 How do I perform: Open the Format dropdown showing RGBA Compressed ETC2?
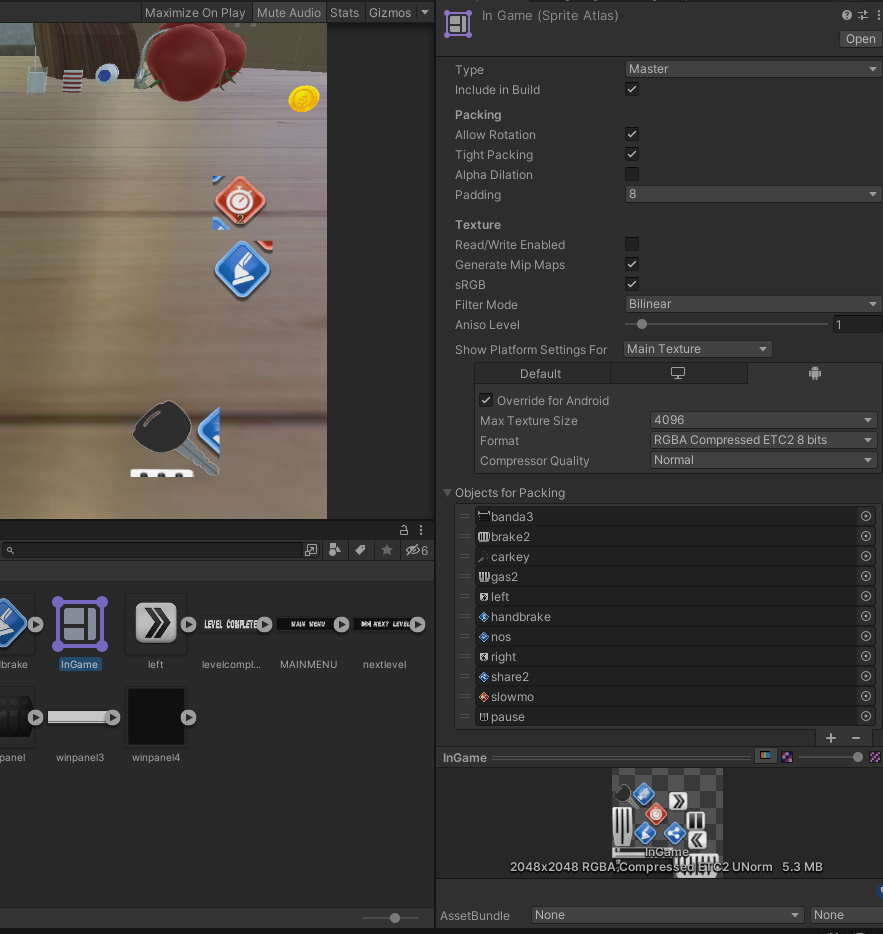coord(762,440)
